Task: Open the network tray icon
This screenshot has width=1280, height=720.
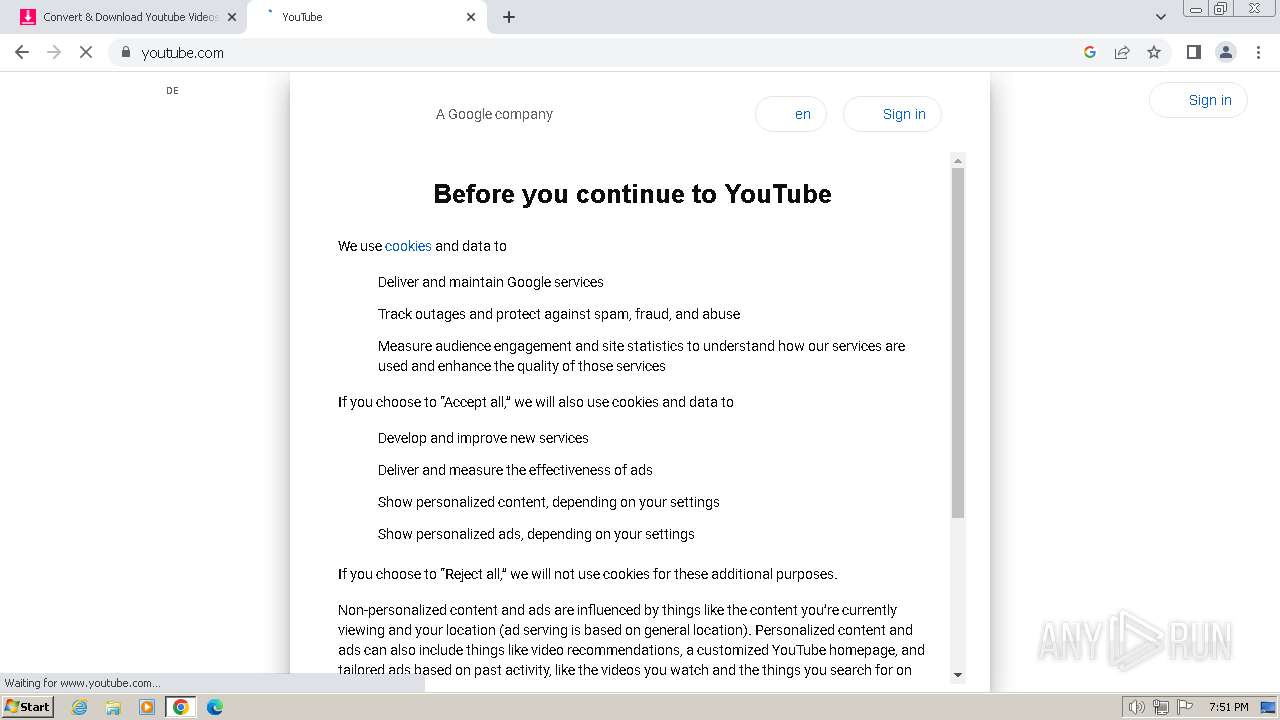Action: [x=1161, y=707]
